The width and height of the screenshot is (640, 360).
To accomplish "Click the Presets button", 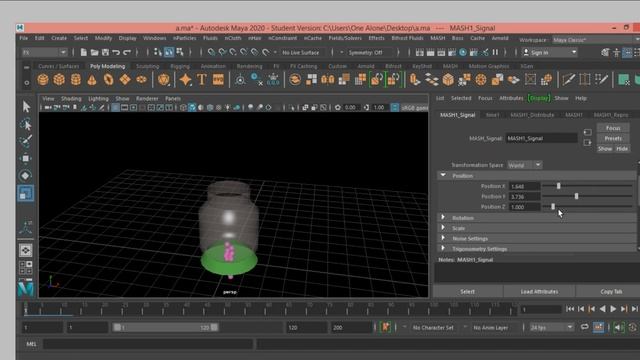I will click(x=613, y=138).
